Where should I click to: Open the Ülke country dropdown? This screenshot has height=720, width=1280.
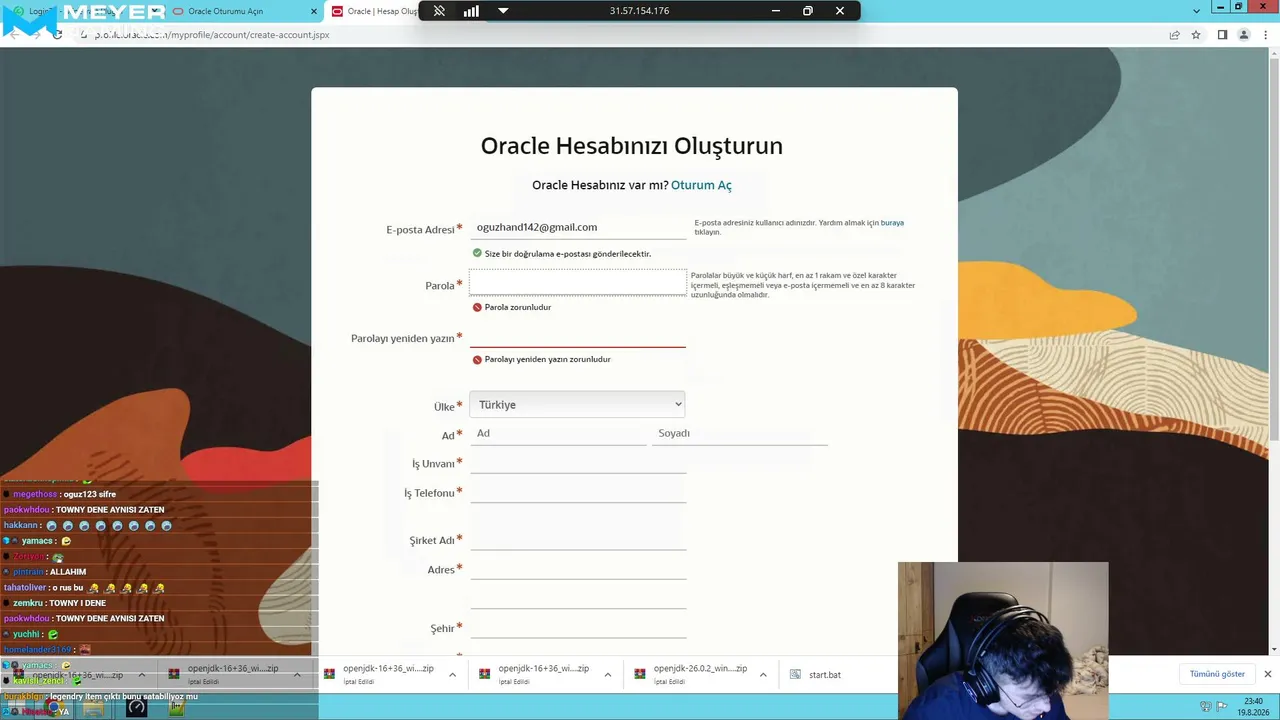point(577,405)
